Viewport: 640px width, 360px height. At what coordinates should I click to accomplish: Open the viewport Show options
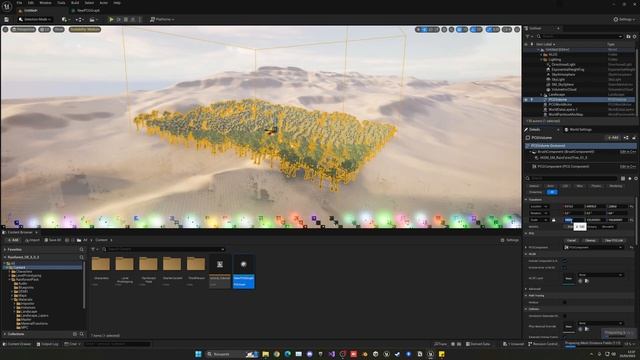click(x=59, y=29)
